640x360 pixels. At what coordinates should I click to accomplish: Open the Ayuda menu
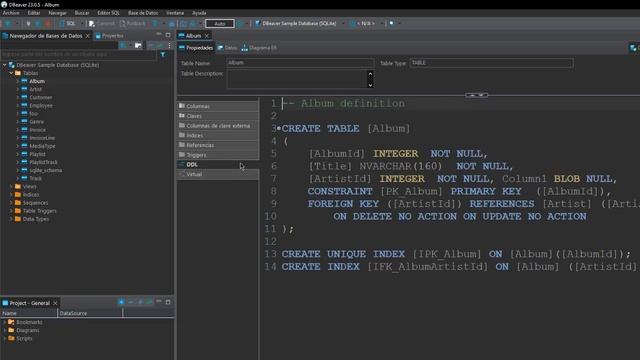[199, 13]
